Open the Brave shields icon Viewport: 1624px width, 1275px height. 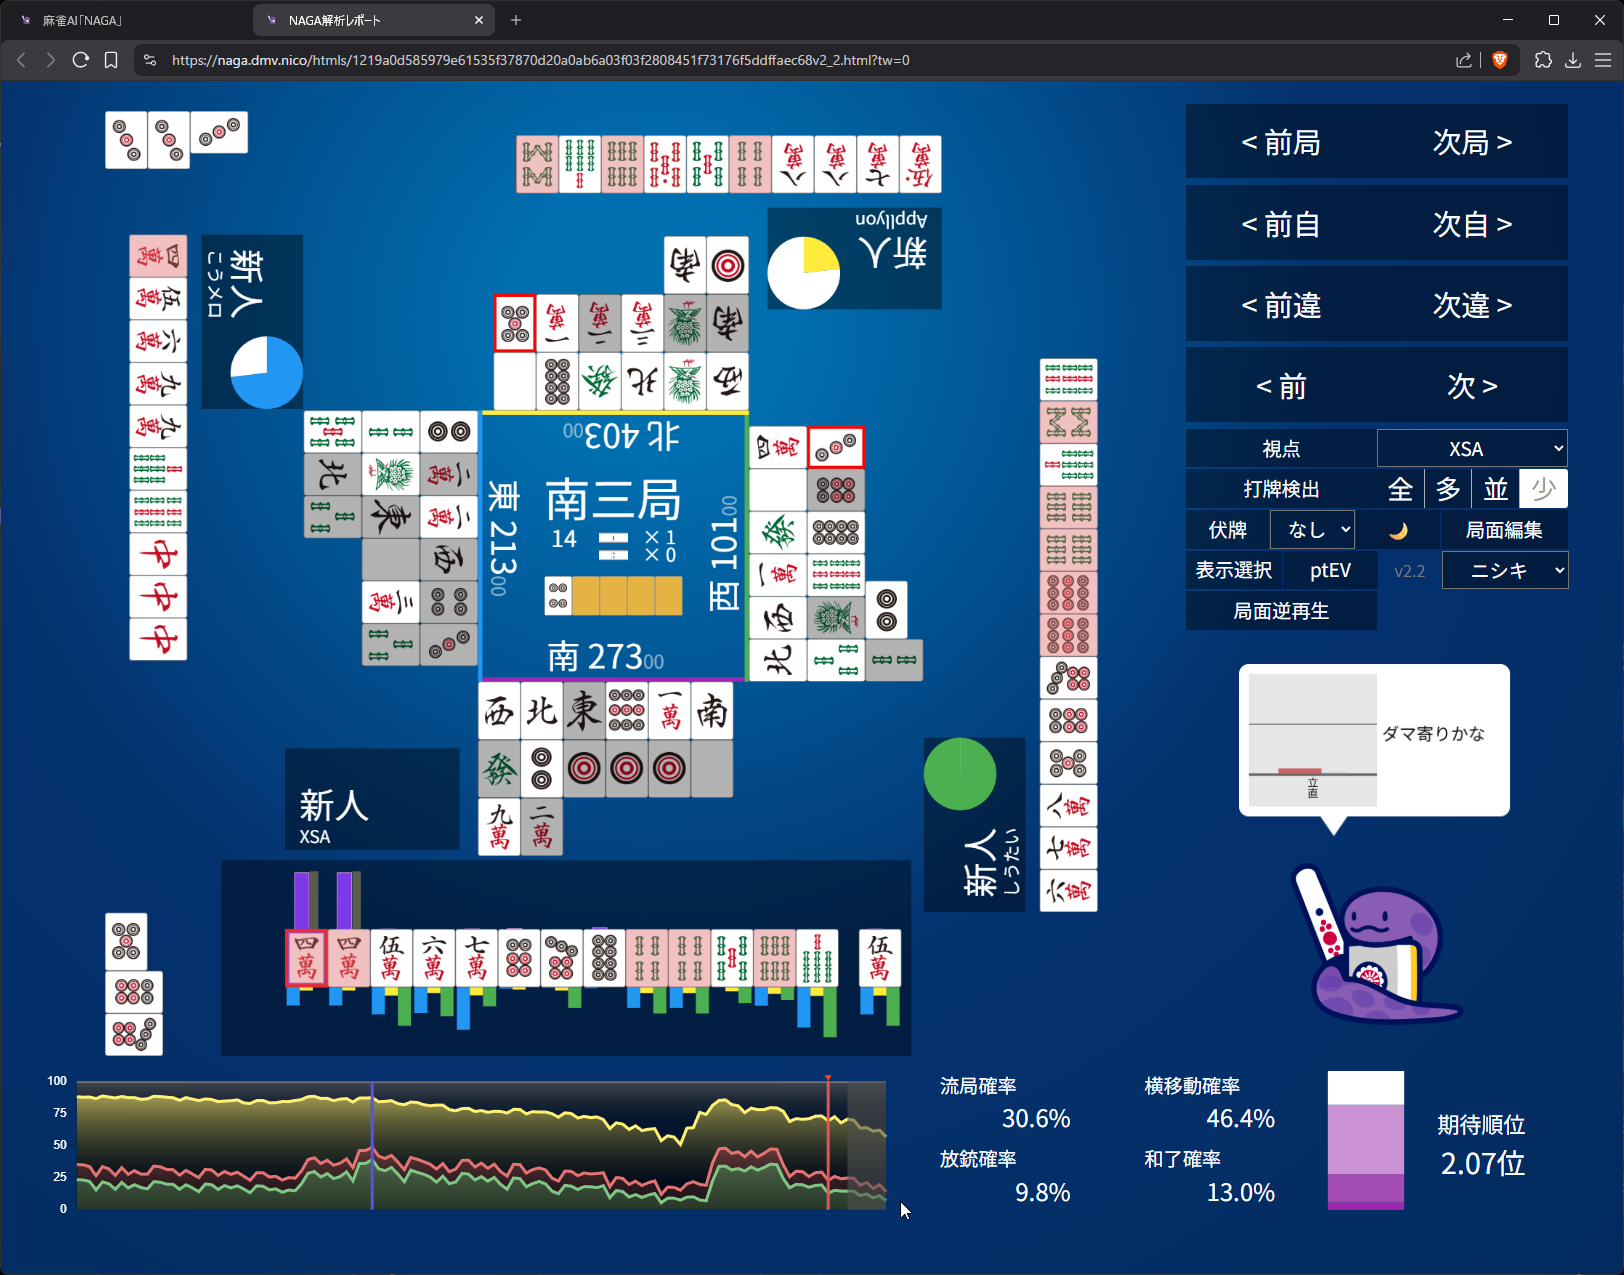tap(1499, 60)
